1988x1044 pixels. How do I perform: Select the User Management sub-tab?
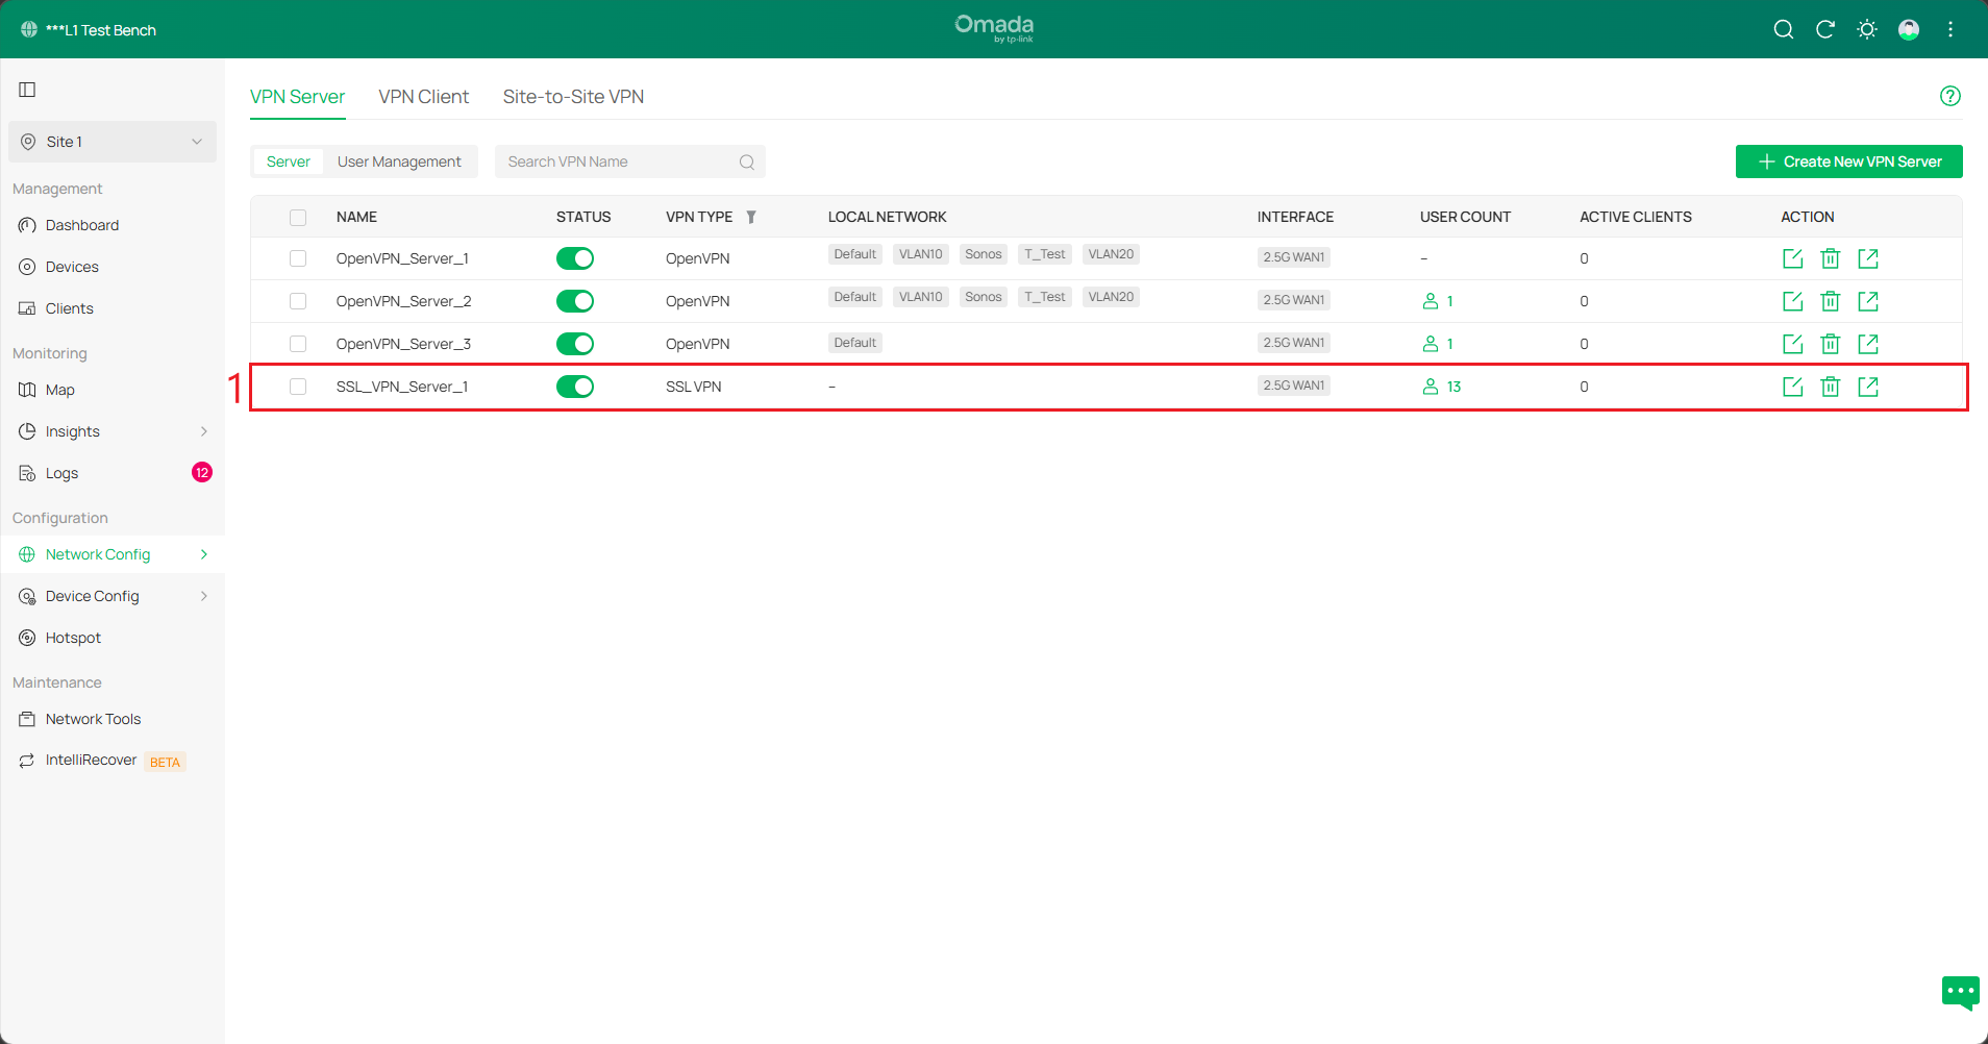[399, 162]
